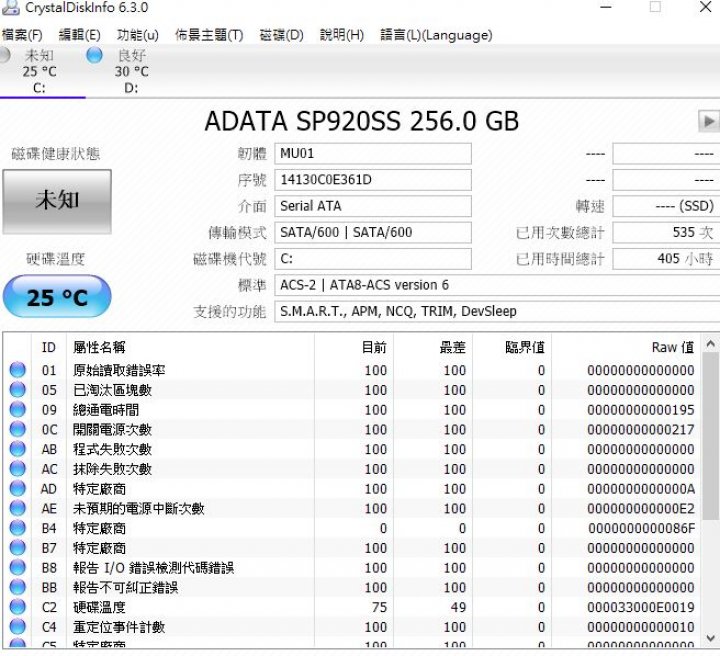Click the power on count 535 次
The height and width of the screenshot is (656, 720).
(666, 232)
